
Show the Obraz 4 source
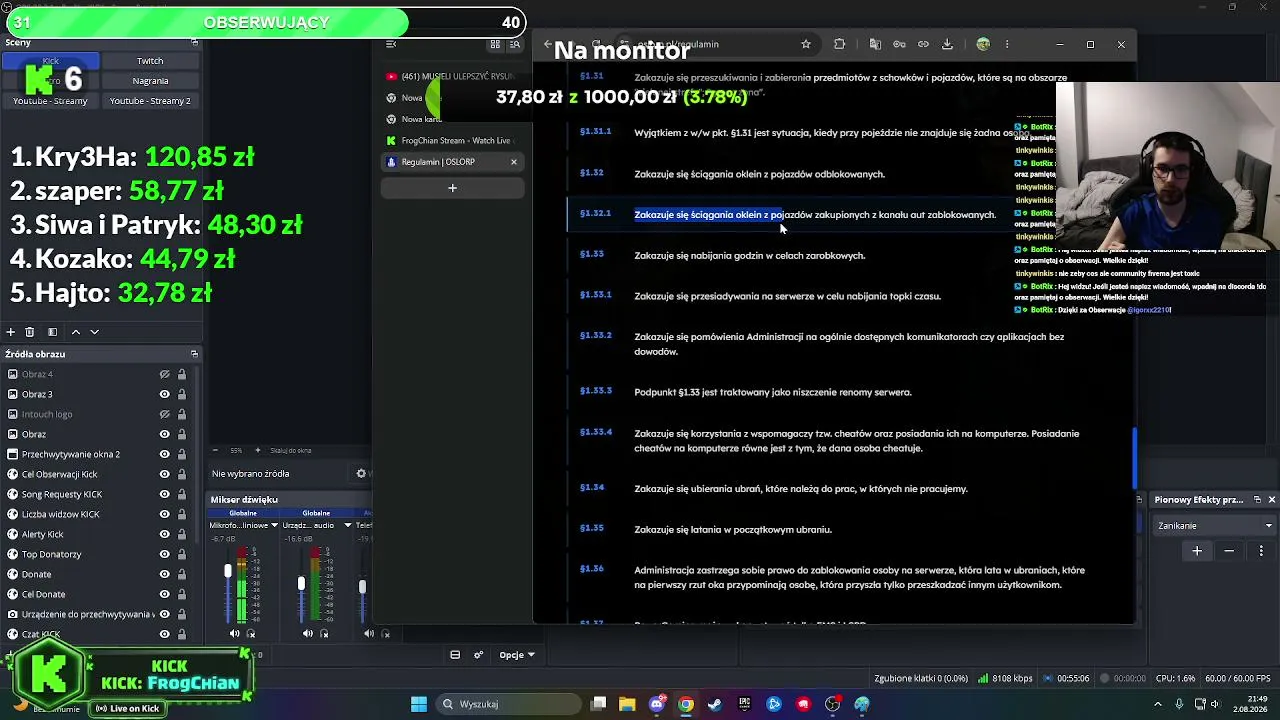tap(164, 374)
